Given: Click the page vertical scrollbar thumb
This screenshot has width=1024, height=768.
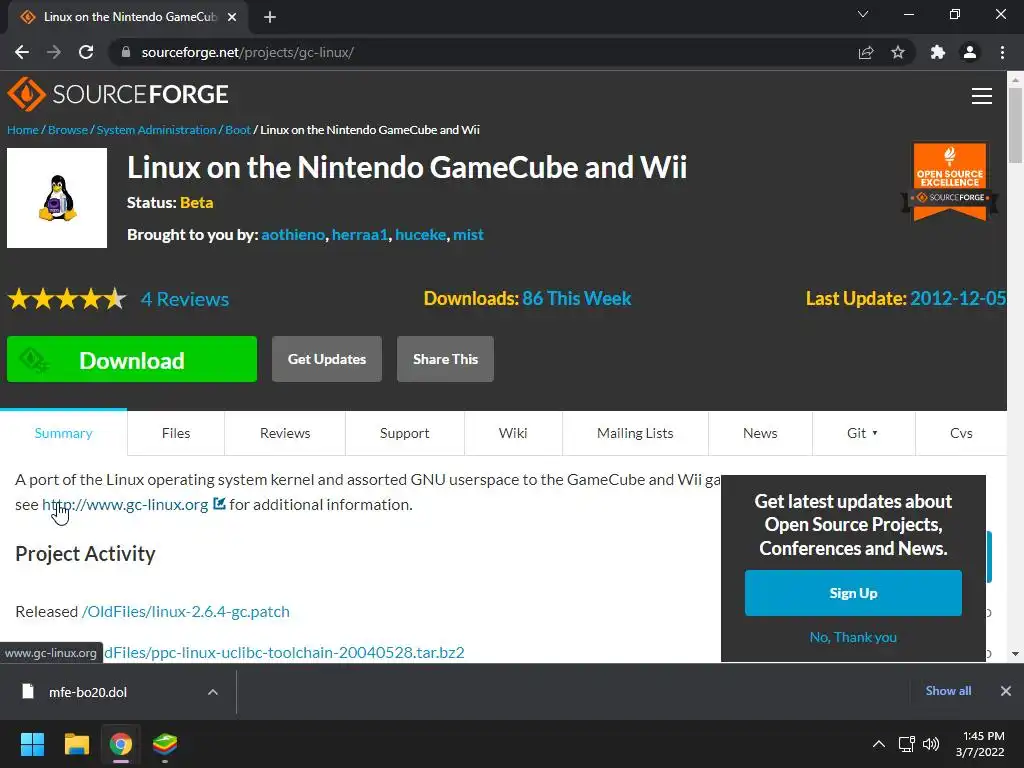Looking at the screenshot, I should point(1015,125).
